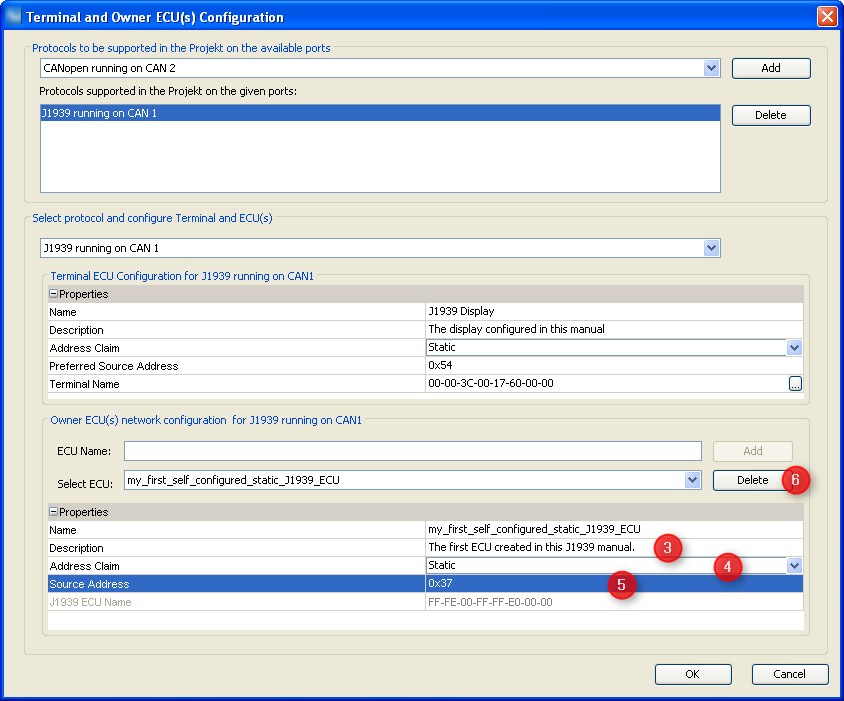
Task: Confirm the configuration with OK
Action: (x=692, y=674)
